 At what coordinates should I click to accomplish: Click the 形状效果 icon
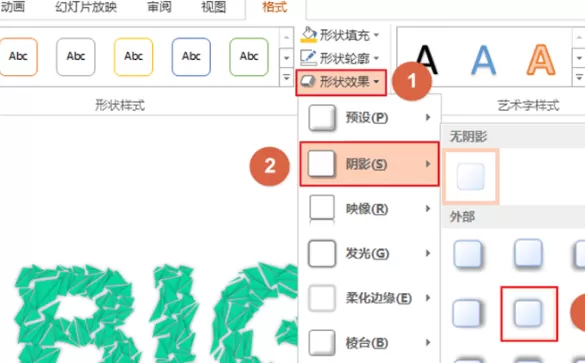pyautogui.click(x=308, y=81)
